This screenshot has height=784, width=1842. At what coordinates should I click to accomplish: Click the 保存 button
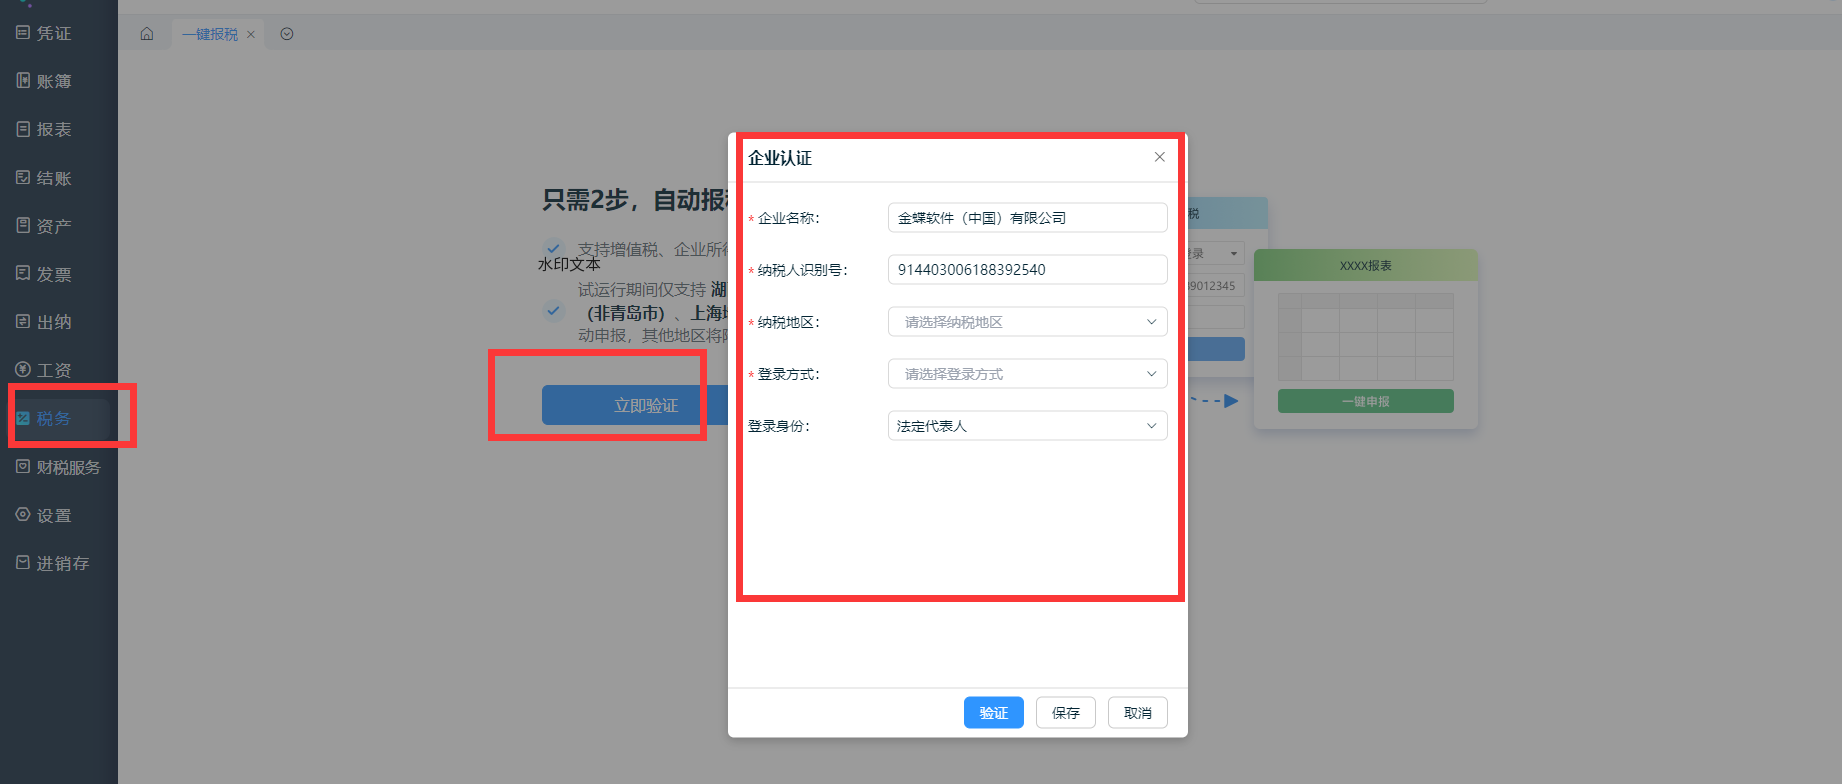pyautogui.click(x=1065, y=713)
